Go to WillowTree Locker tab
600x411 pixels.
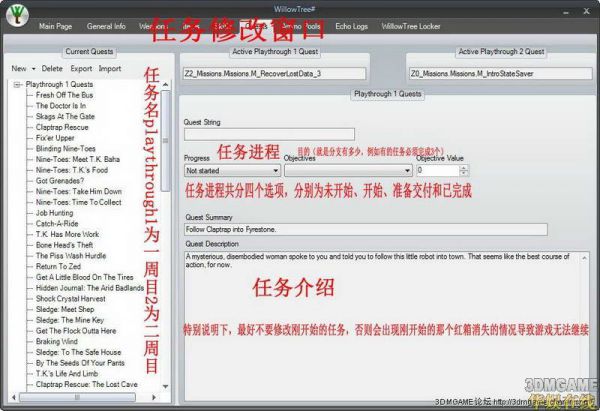424,25
